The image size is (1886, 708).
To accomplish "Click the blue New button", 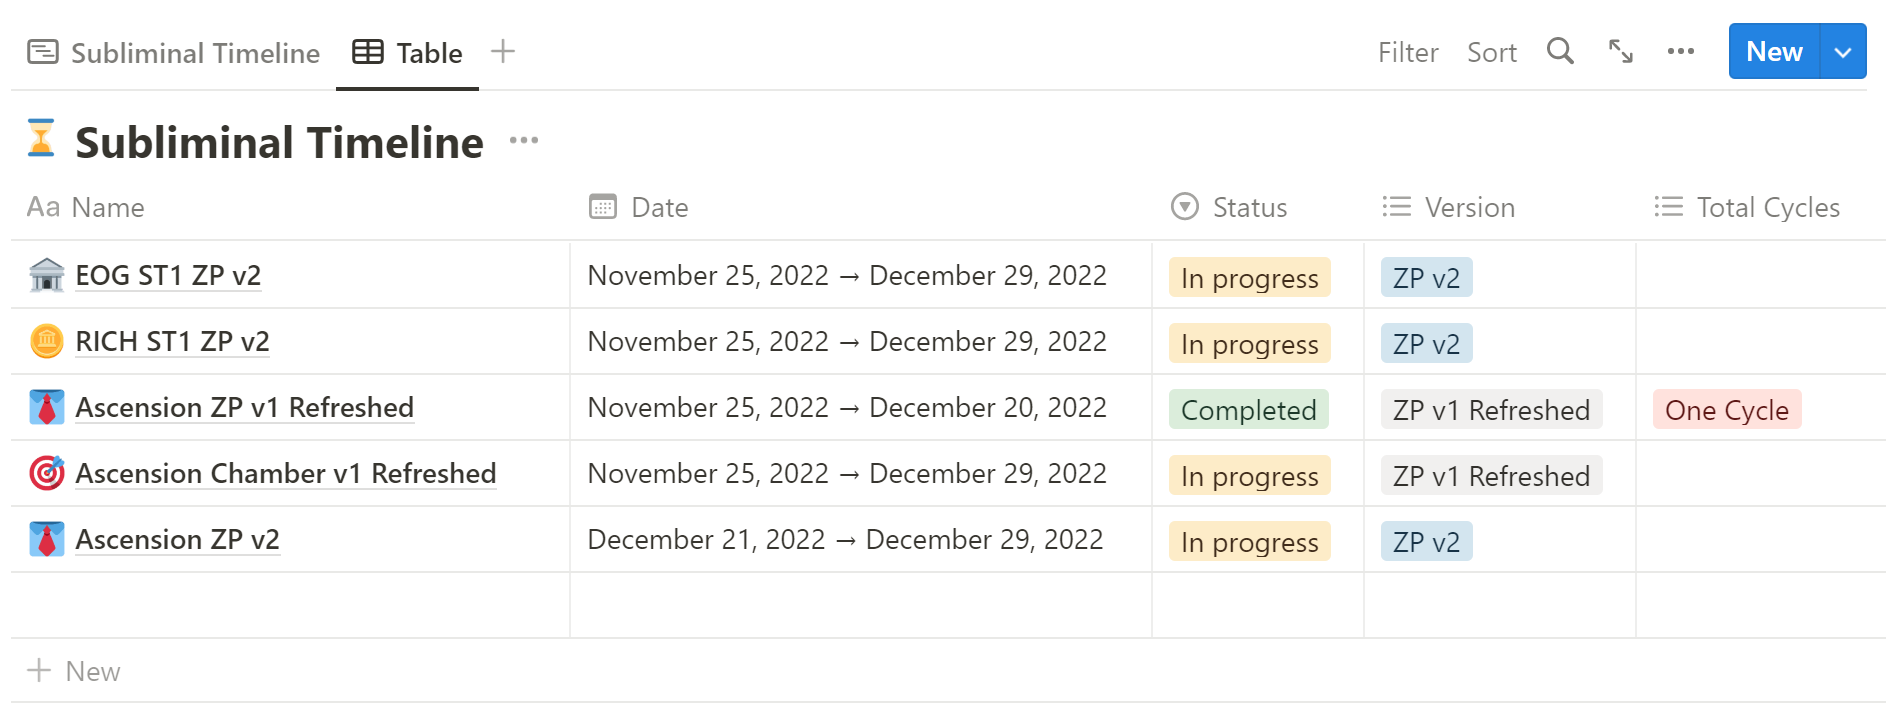I will click(1774, 52).
